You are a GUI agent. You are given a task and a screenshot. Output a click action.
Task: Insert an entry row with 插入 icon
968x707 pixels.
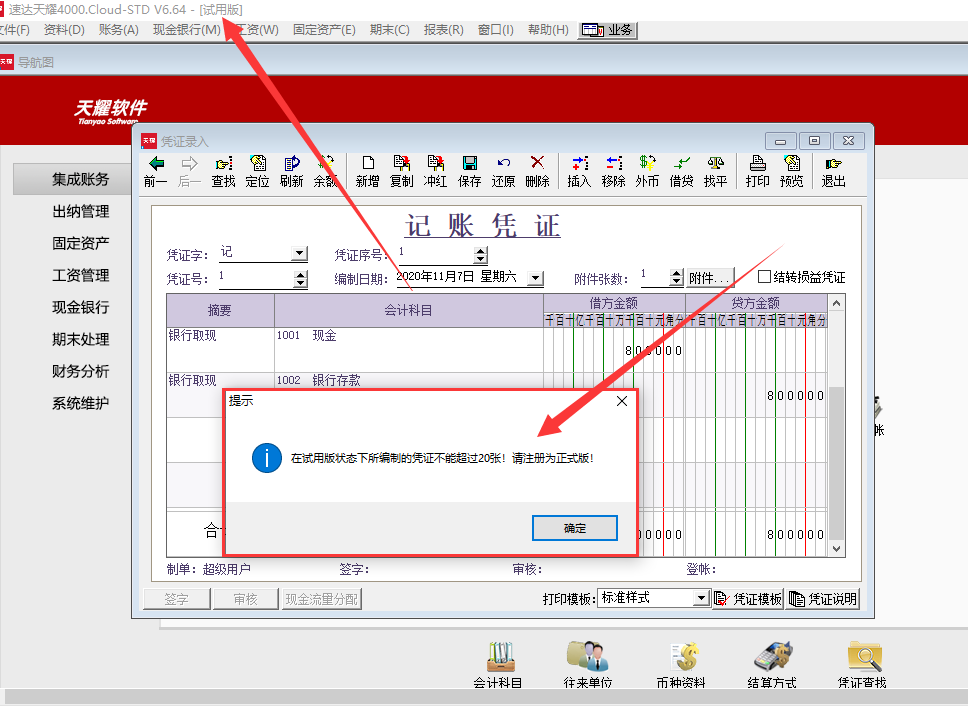[x=579, y=172]
